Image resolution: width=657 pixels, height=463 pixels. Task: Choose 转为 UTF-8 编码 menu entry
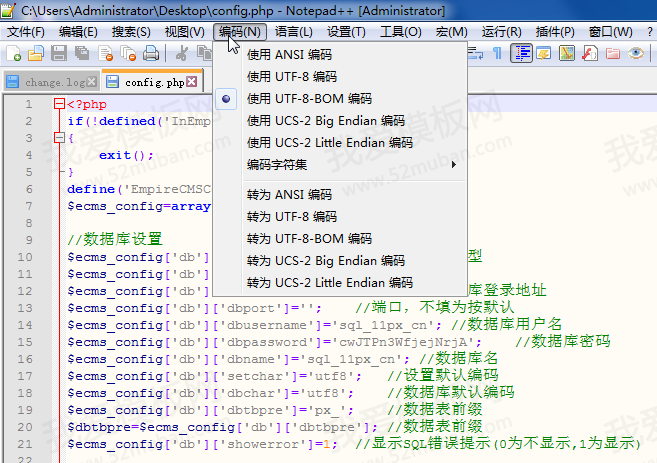340,217
